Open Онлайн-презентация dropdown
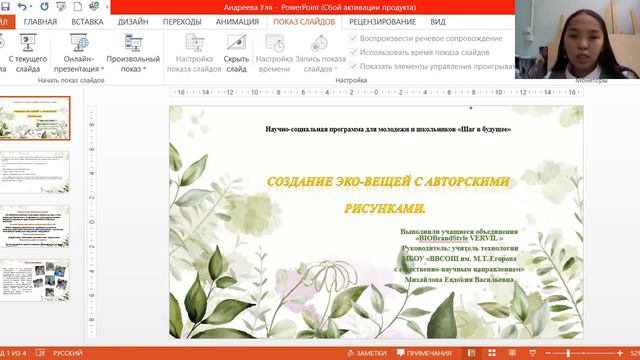The image size is (640, 360). [79, 53]
